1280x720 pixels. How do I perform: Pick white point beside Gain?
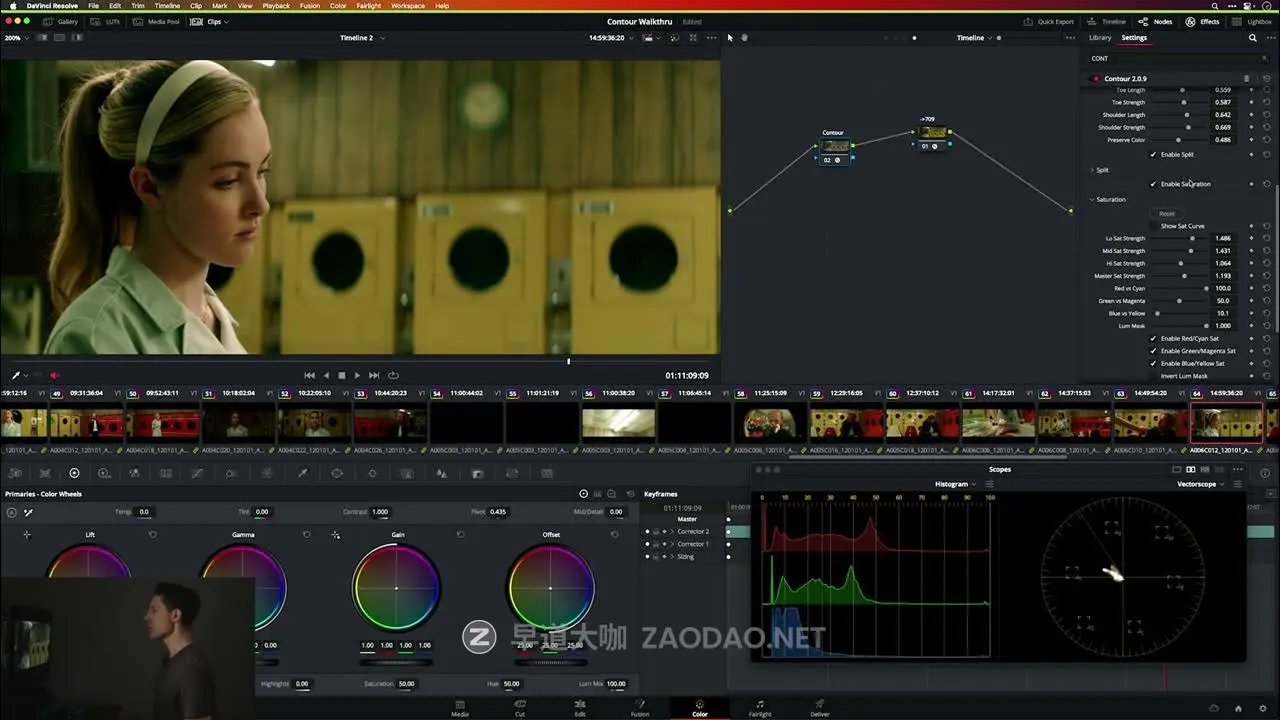336,535
